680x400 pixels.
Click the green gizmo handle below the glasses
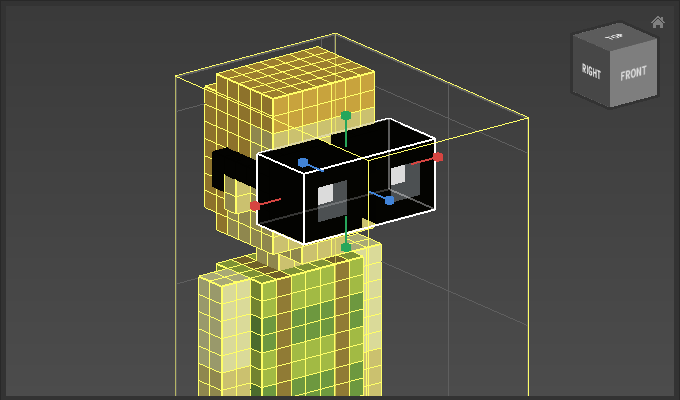click(x=346, y=247)
